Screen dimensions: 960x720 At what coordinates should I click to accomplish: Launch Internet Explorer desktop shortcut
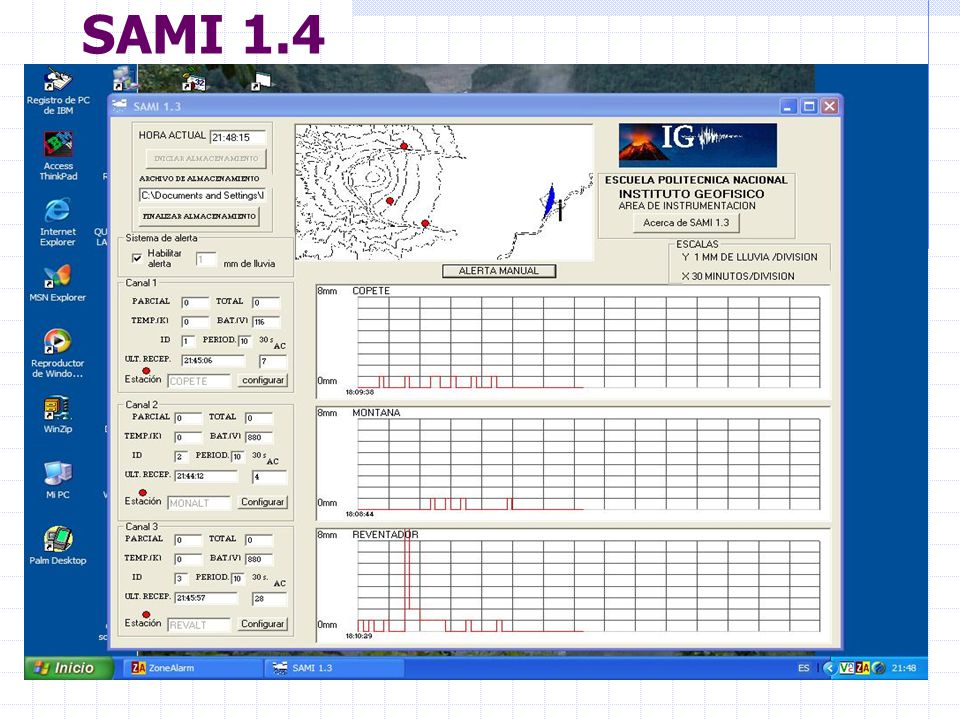[x=58, y=222]
